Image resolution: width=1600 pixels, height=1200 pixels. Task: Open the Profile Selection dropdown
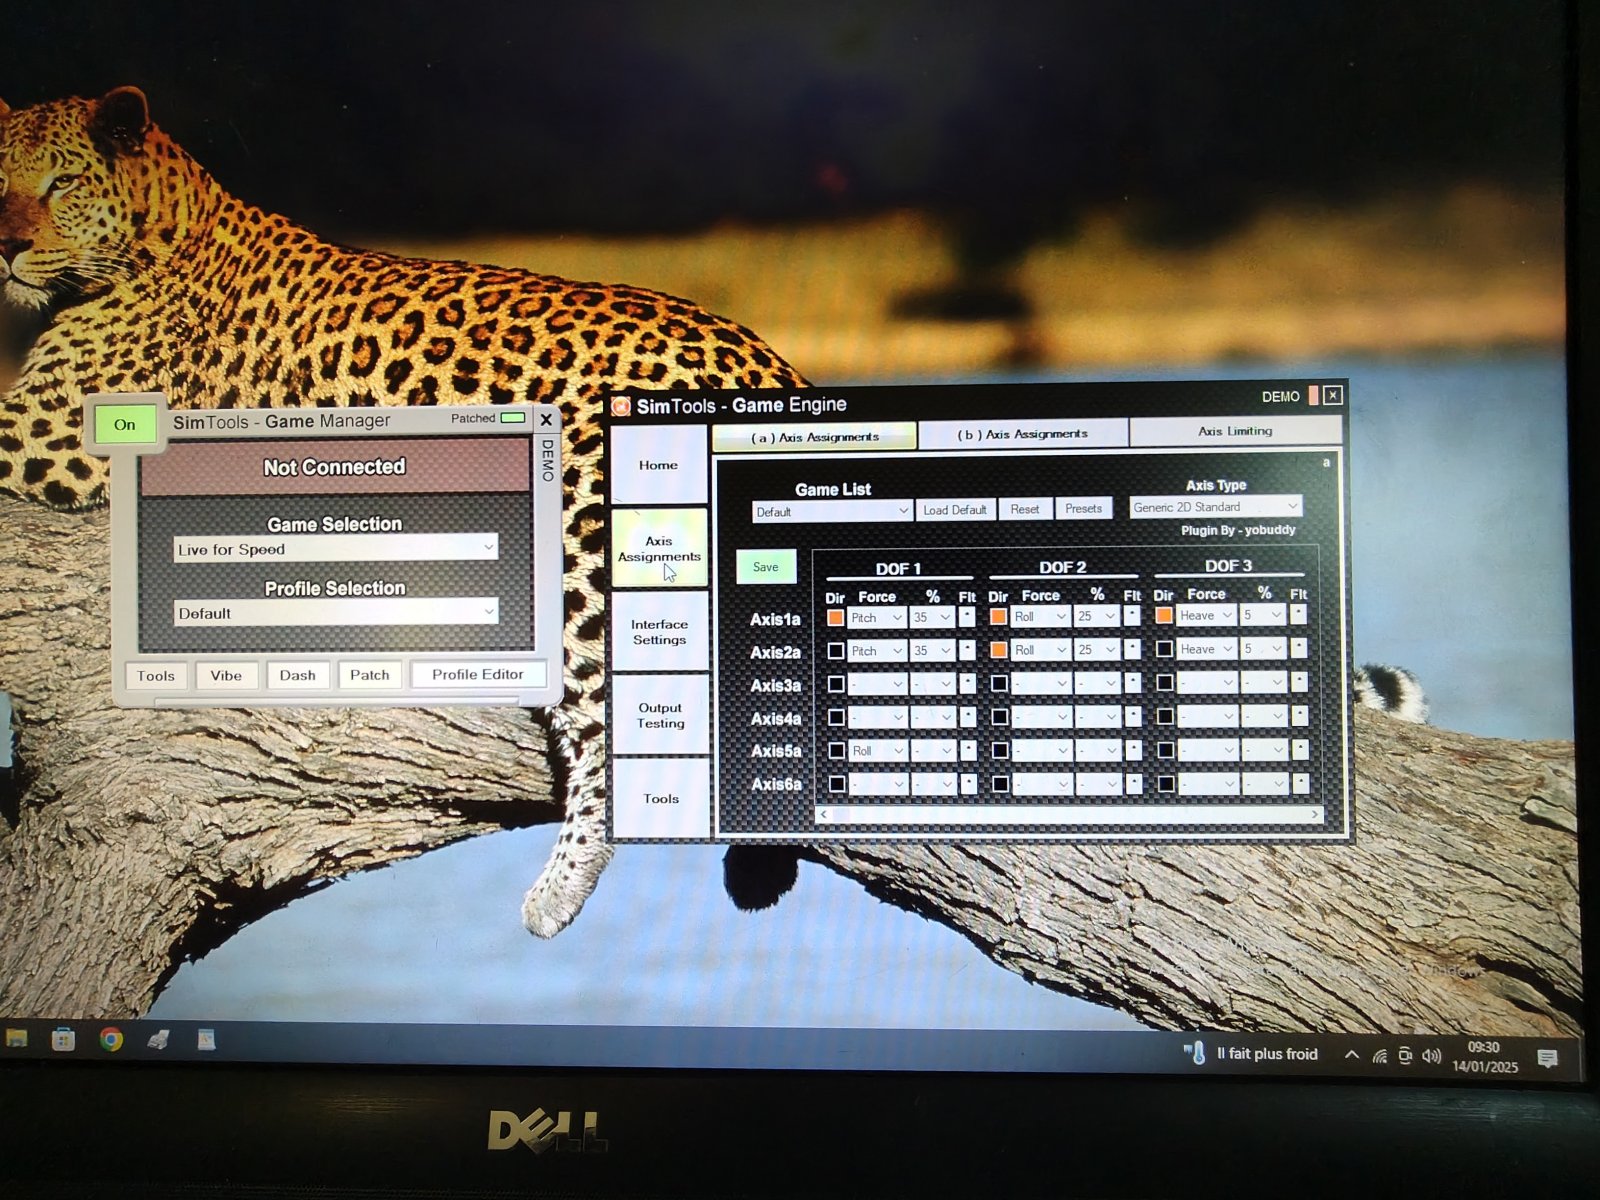tap(335, 612)
